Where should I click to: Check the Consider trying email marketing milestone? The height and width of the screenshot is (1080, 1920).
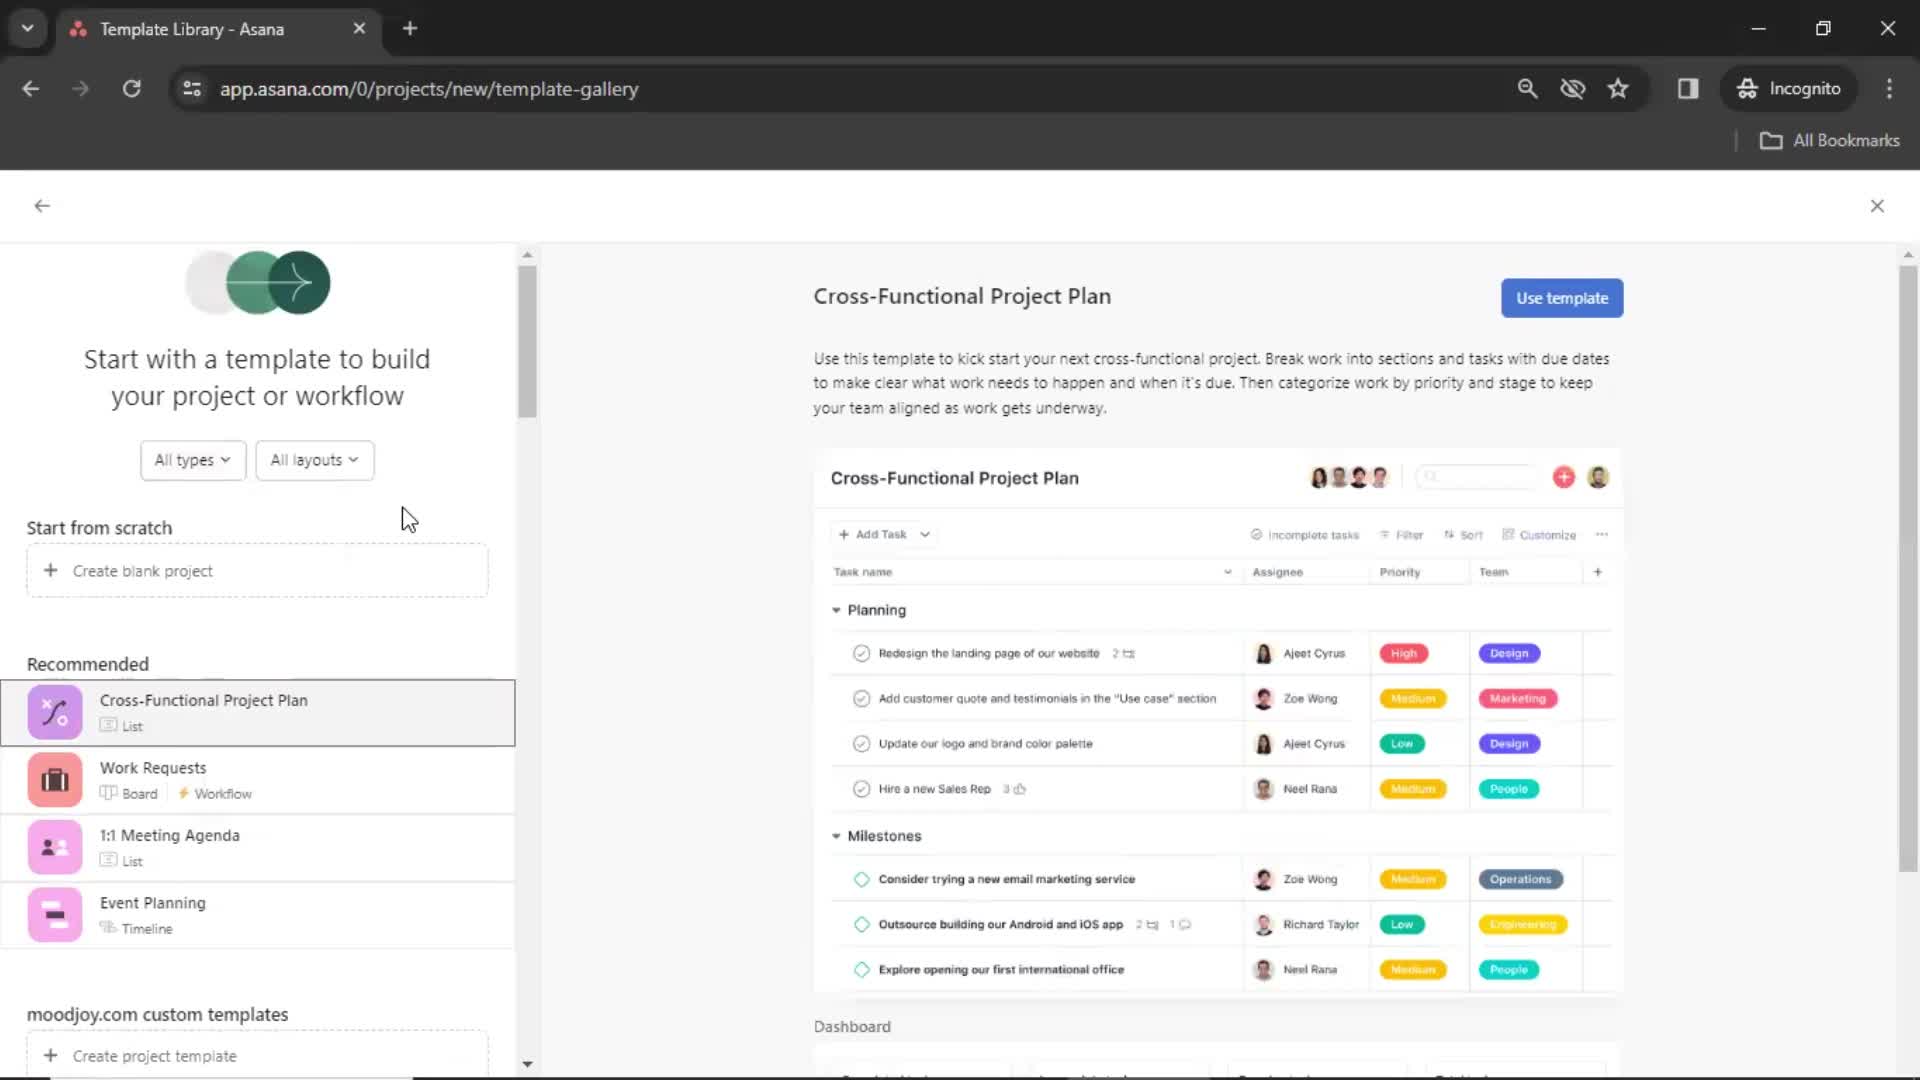pyautogui.click(x=861, y=880)
